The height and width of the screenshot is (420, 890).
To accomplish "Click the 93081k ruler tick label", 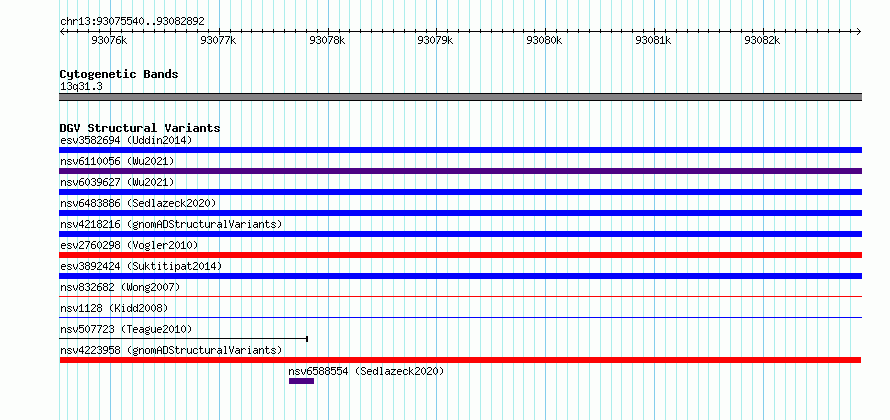I will pos(653,41).
